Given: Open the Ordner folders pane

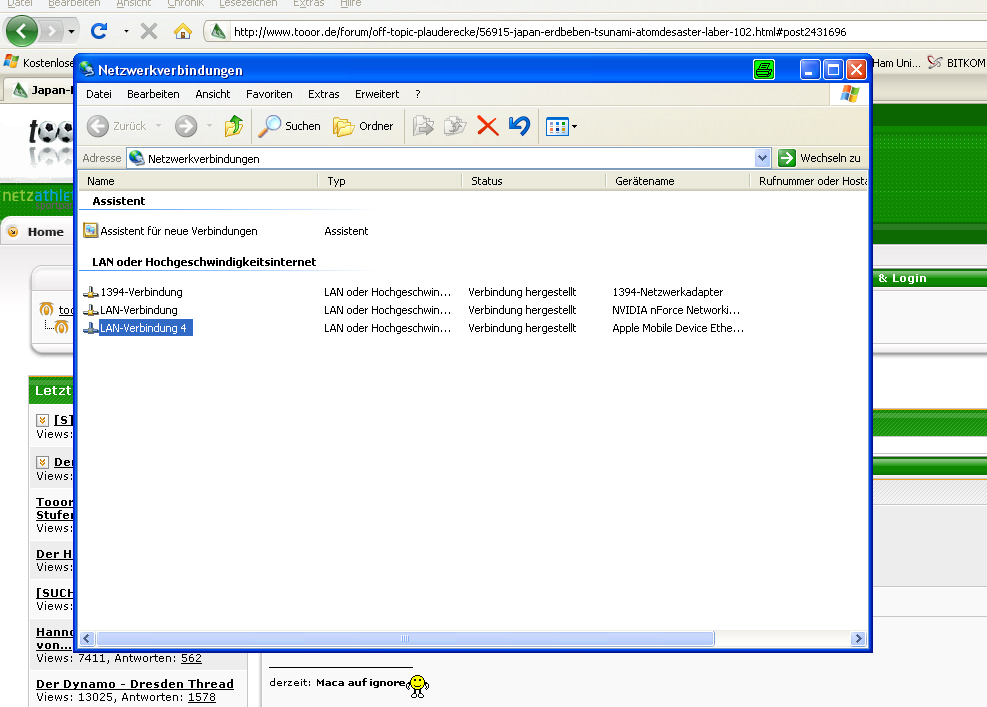Looking at the screenshot, I should pos(363,126).
